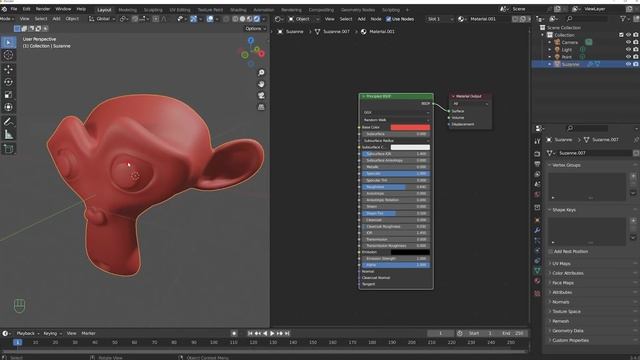Open the Render menu
This screenshot has width=640, height=360.
coord(43,9)
